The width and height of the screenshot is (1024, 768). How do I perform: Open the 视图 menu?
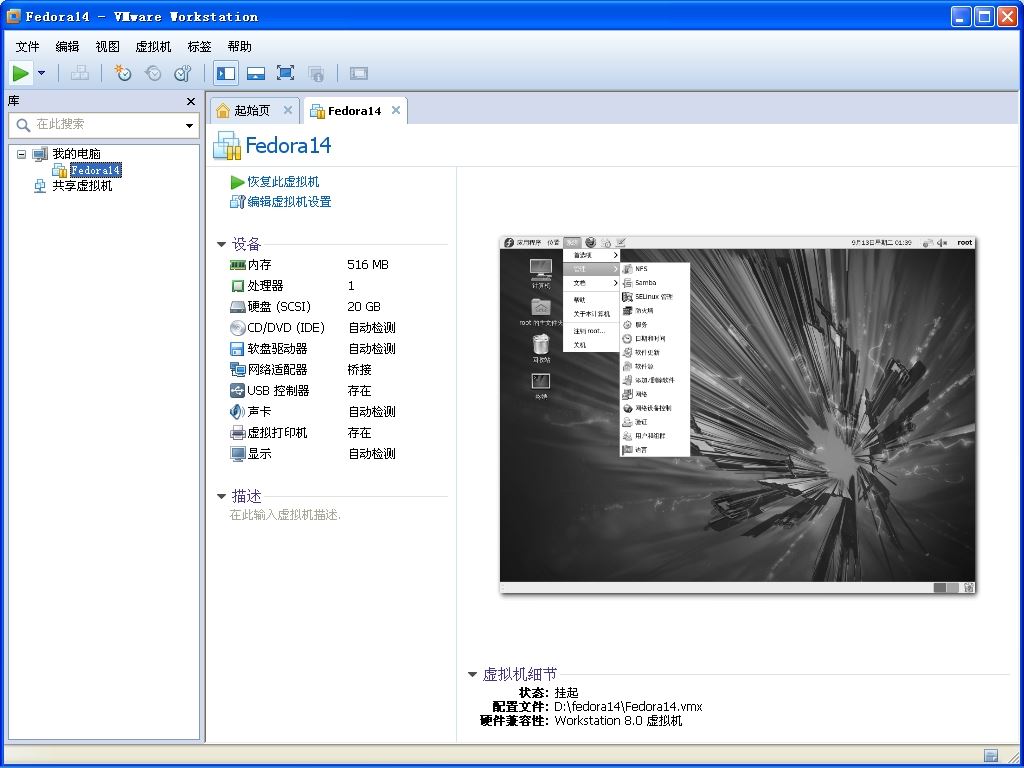pyautogui.click(x=108, y=46)
